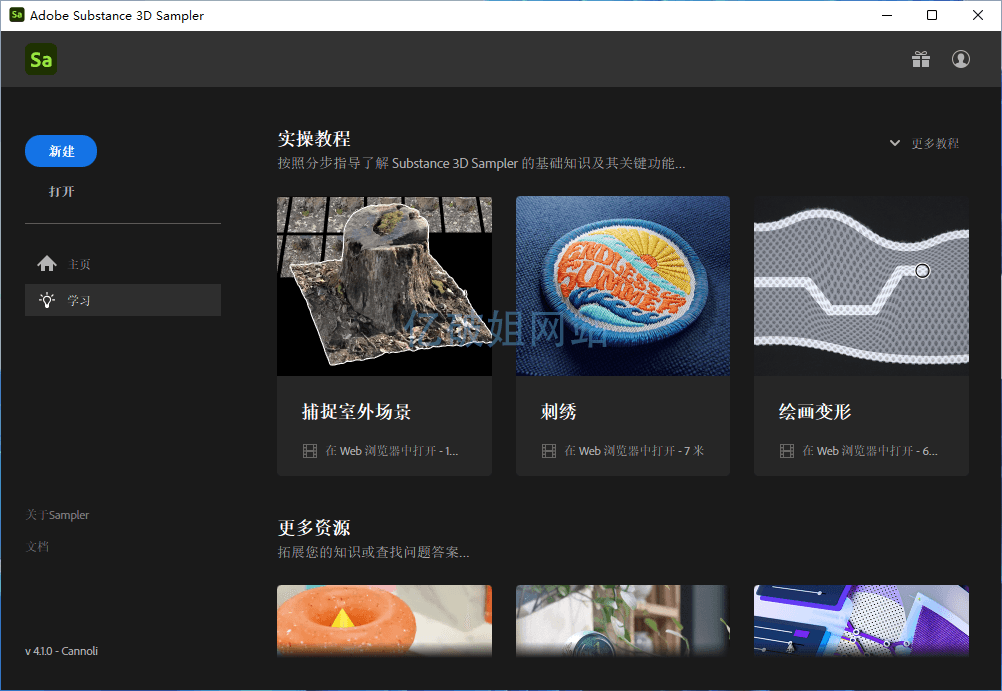
Task: Expand the 更多教程 chevron
Action: coord(895,143)
